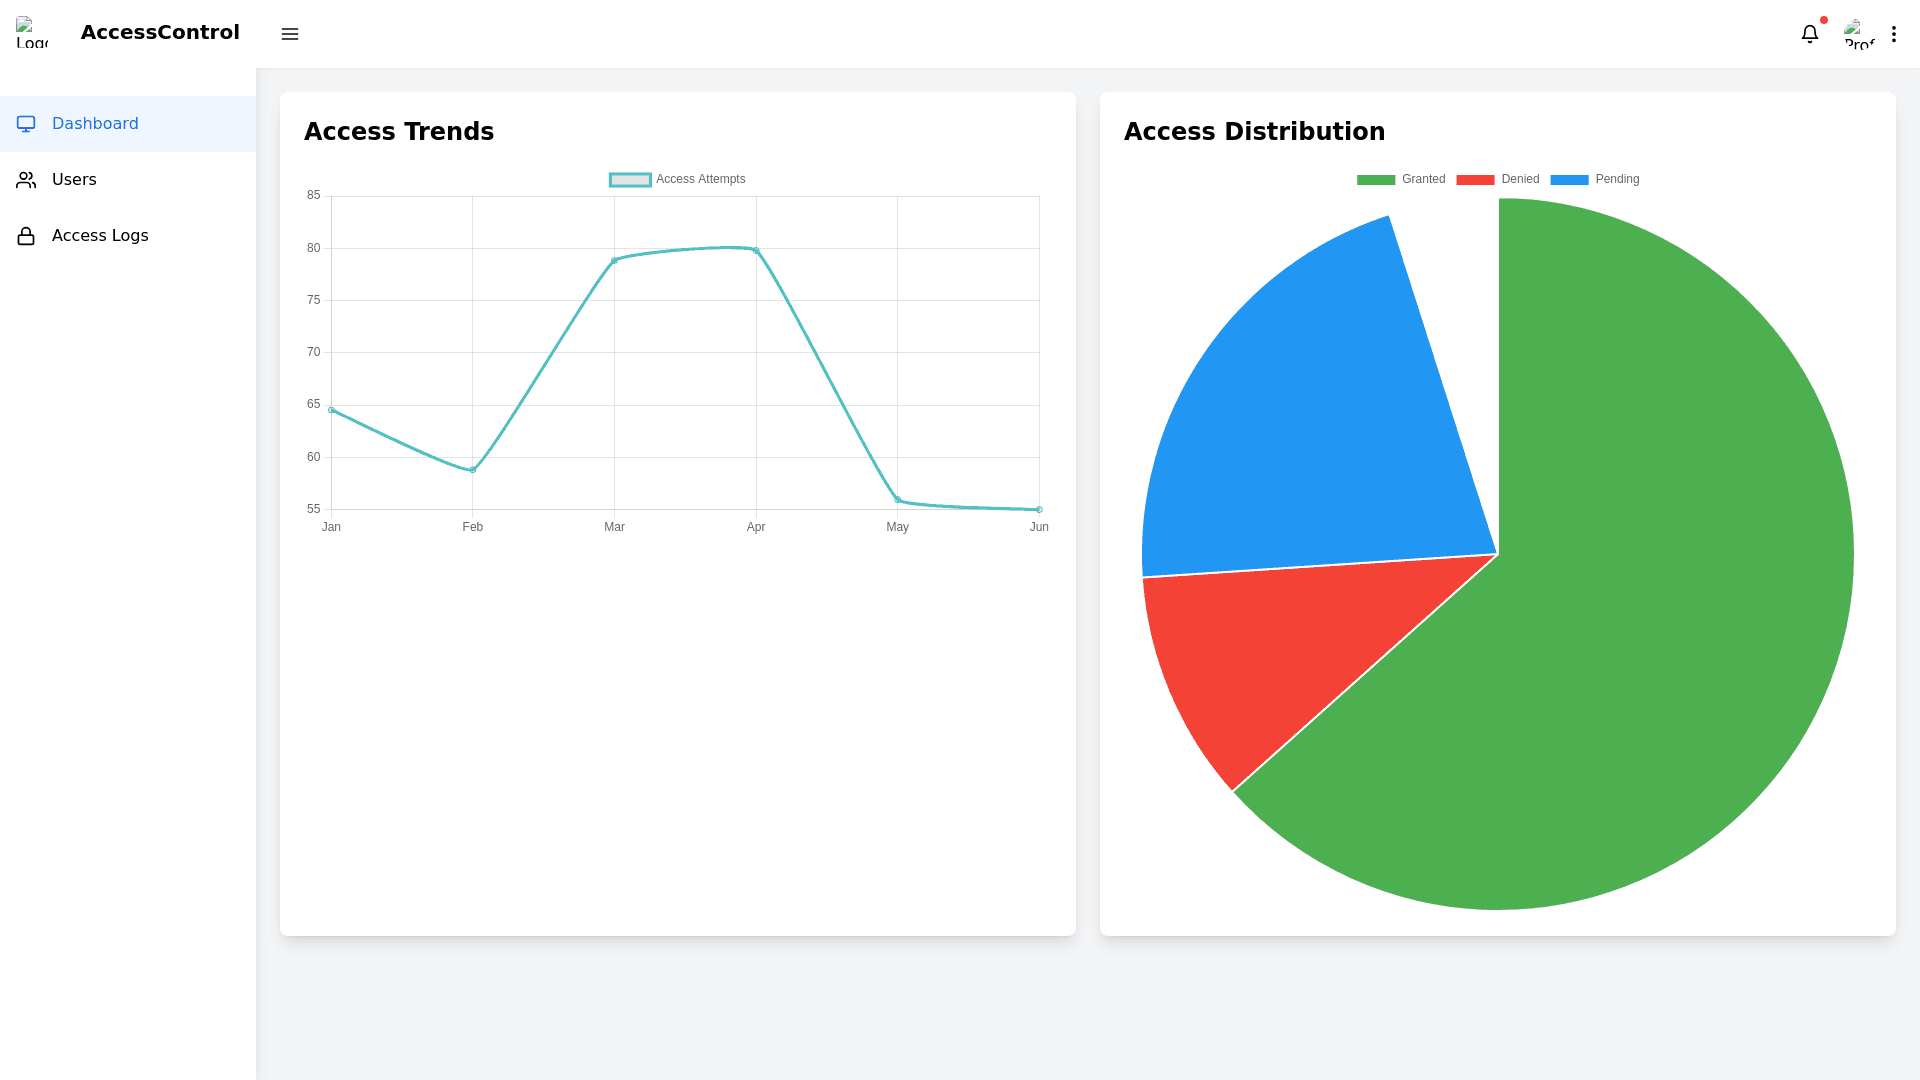The image size is (1920, 1080).
Task: Click the Access Logs lock icon
Action: 26,236
